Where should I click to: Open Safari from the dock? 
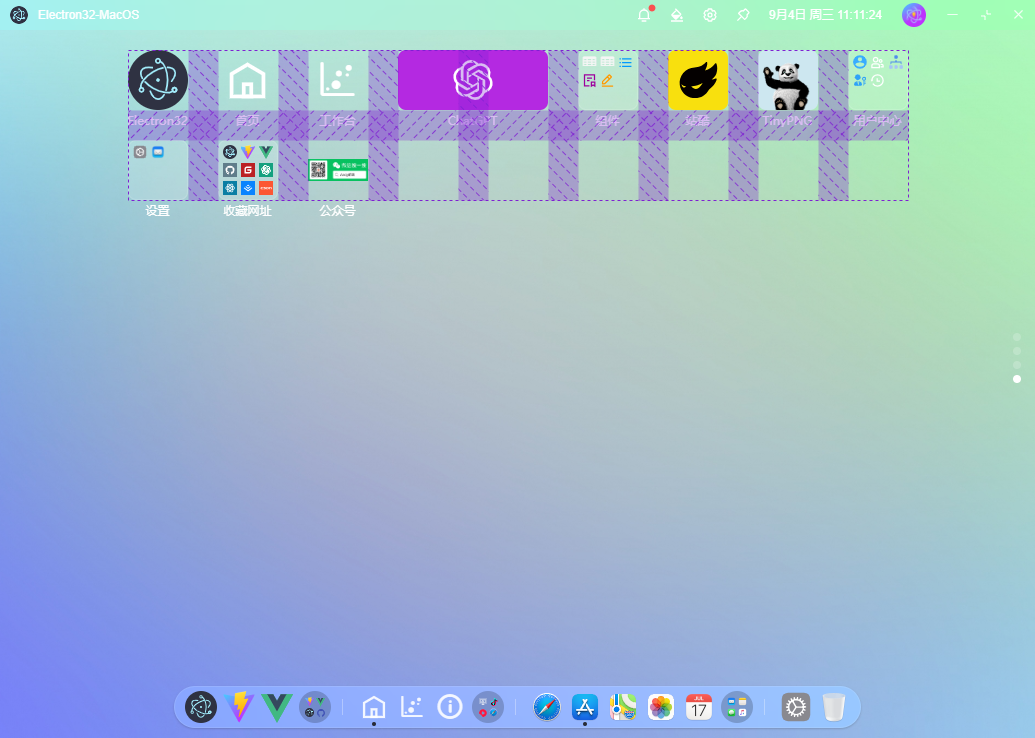pyautogui.click(x=547, y=707)
